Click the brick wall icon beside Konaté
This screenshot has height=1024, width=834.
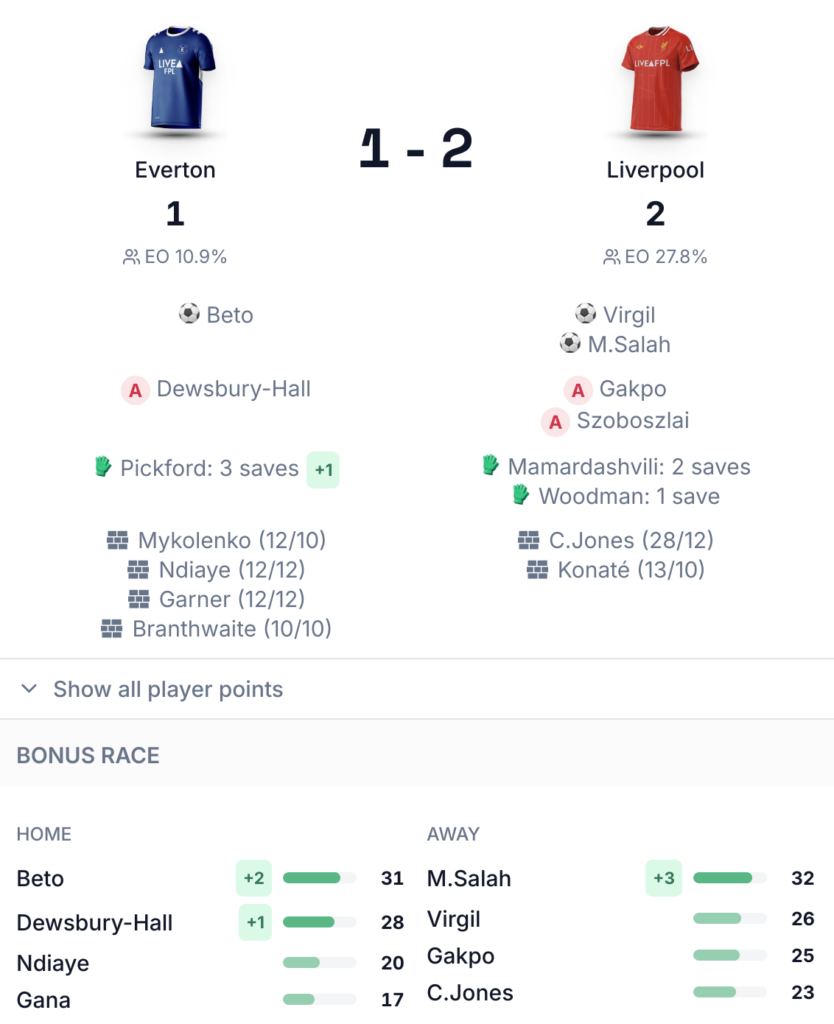[538, 570]
